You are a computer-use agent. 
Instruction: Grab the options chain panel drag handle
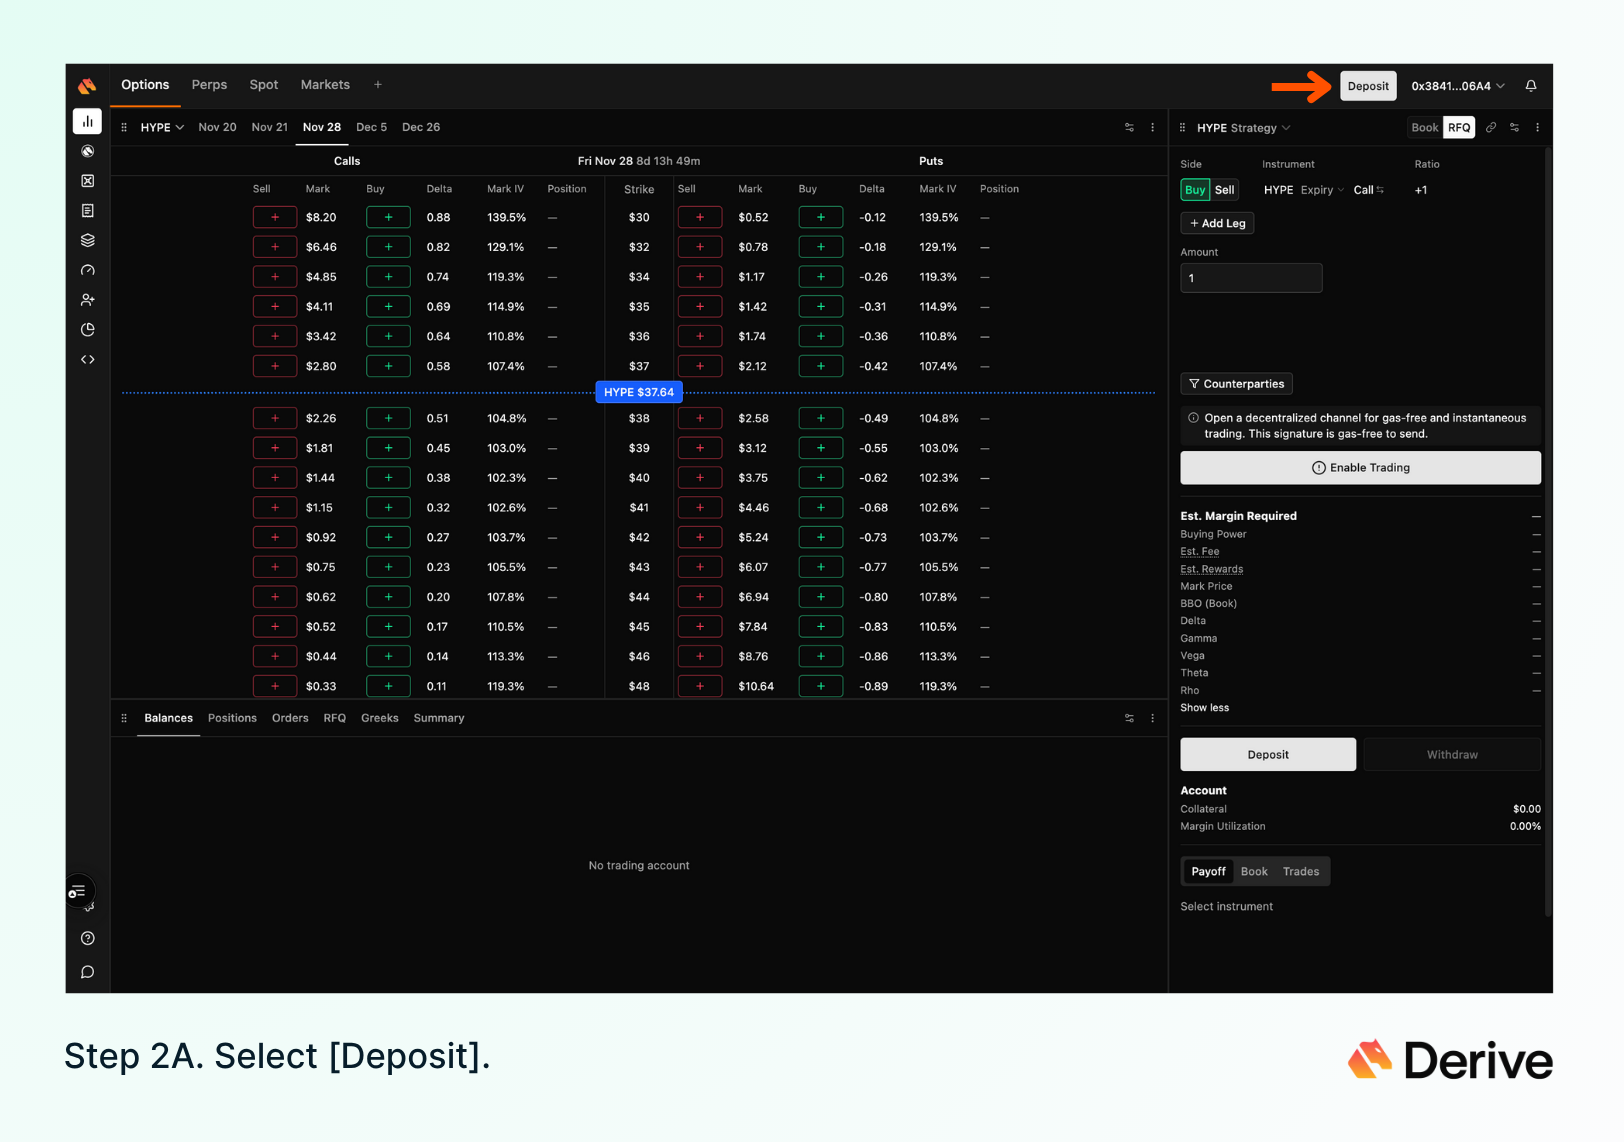(x=124, y=127)
